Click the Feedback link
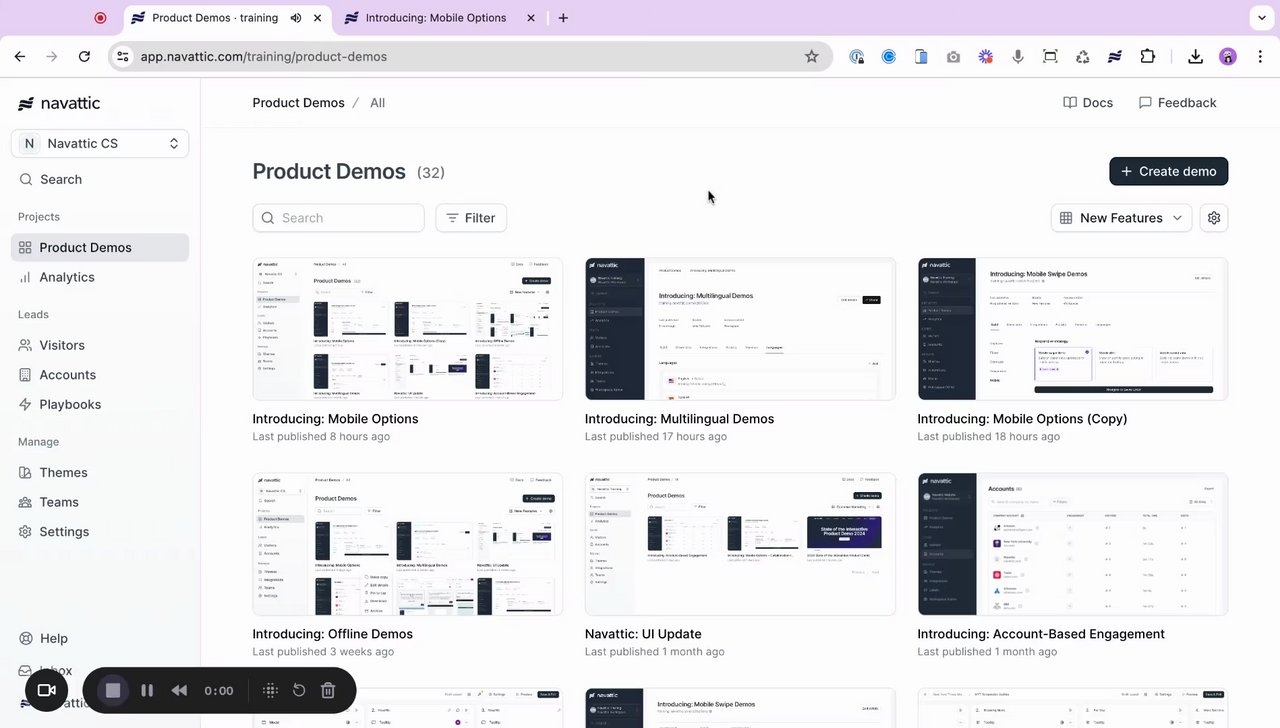The width and height of the screenshot is (1280, 728). pyautogui.click(x=1178, y=103)
